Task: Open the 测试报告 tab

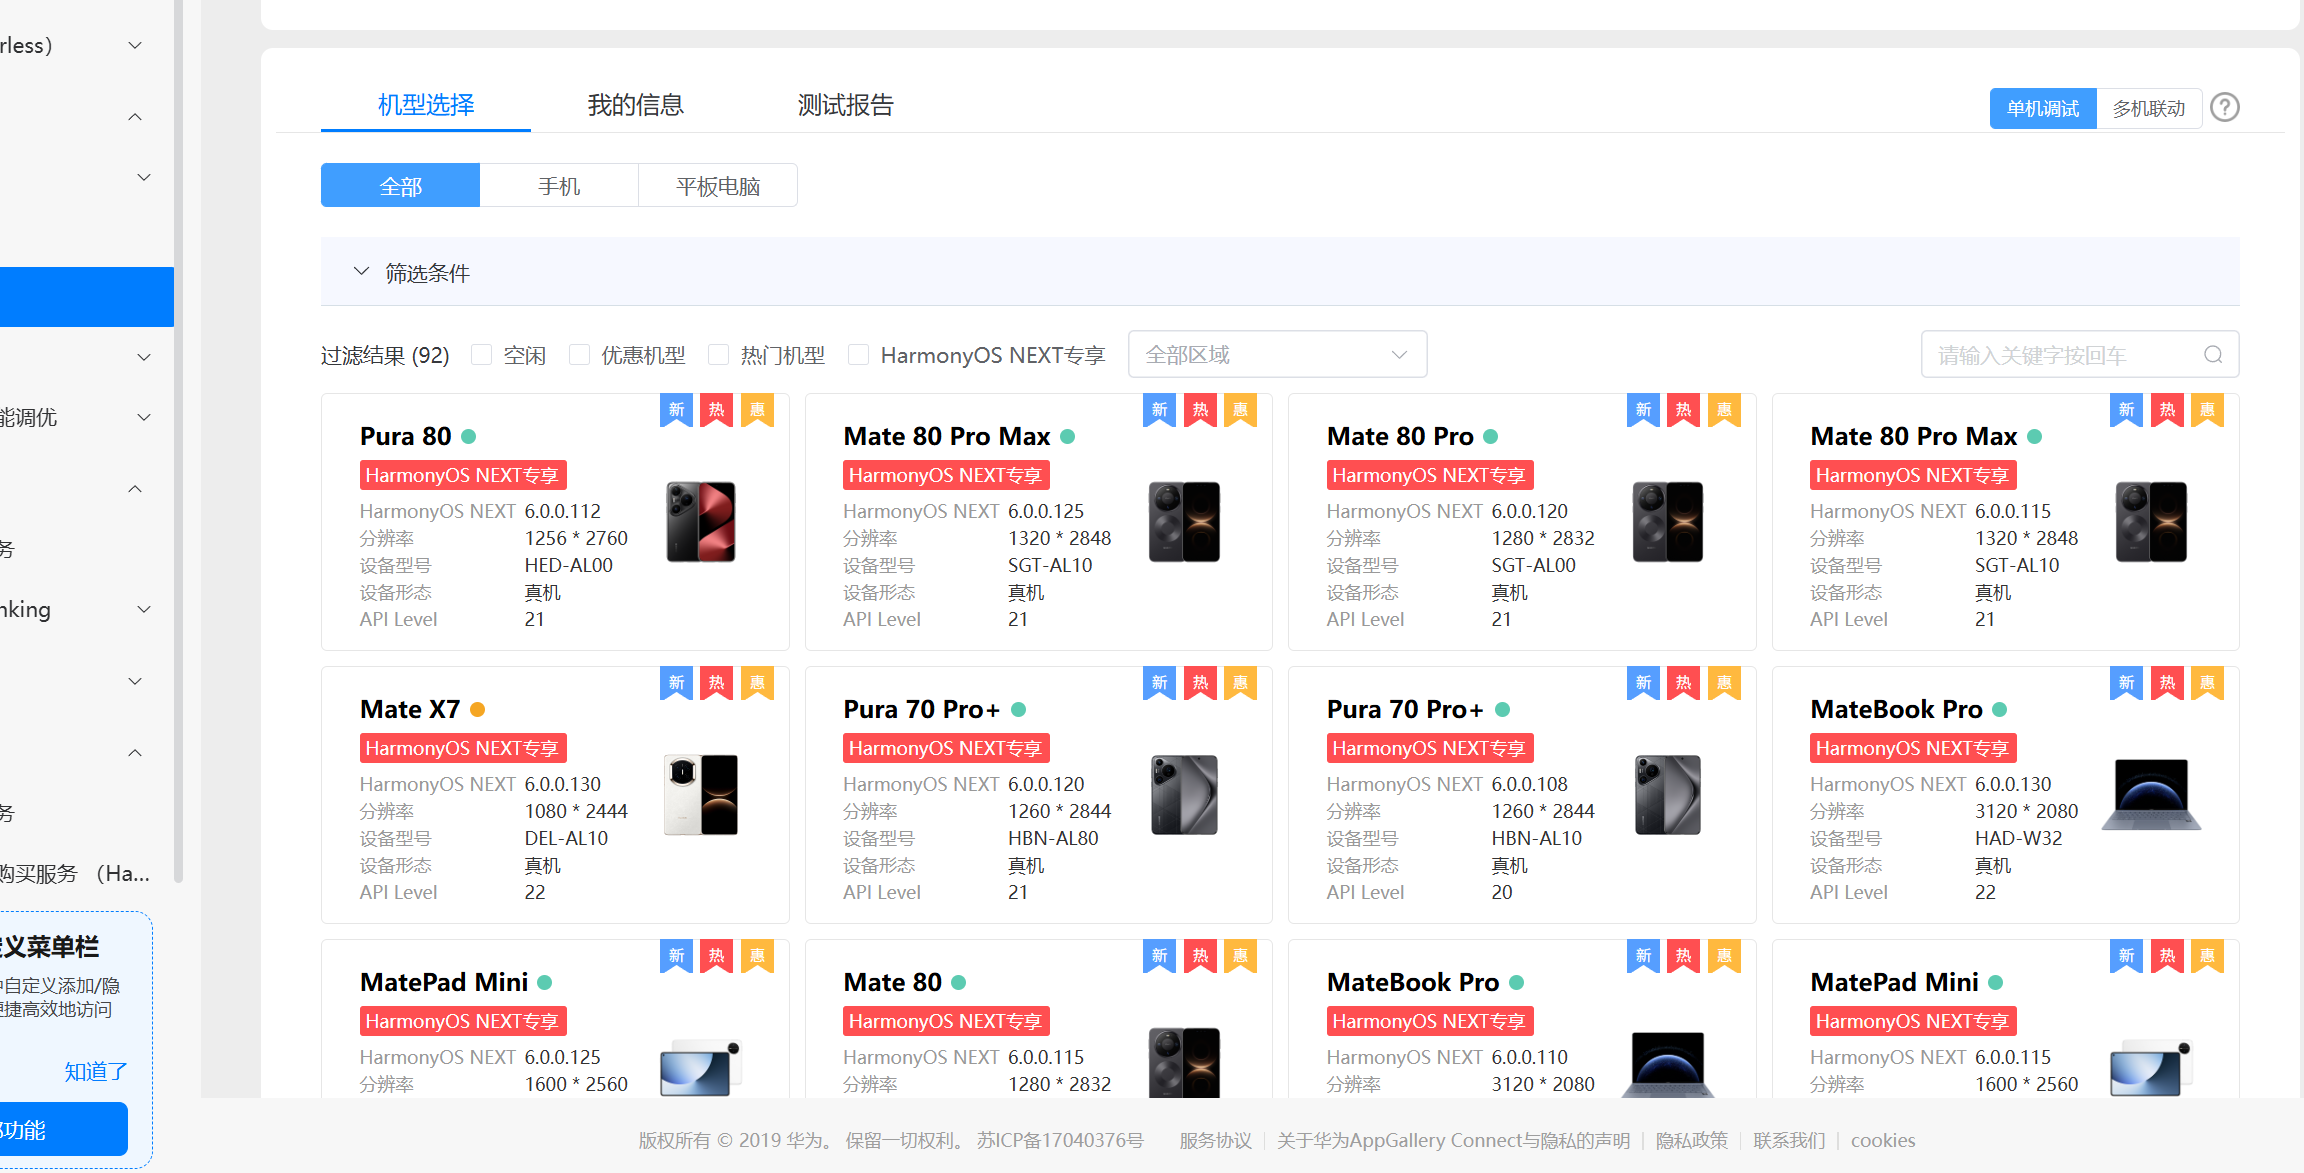Action: [x=845, y=105]
